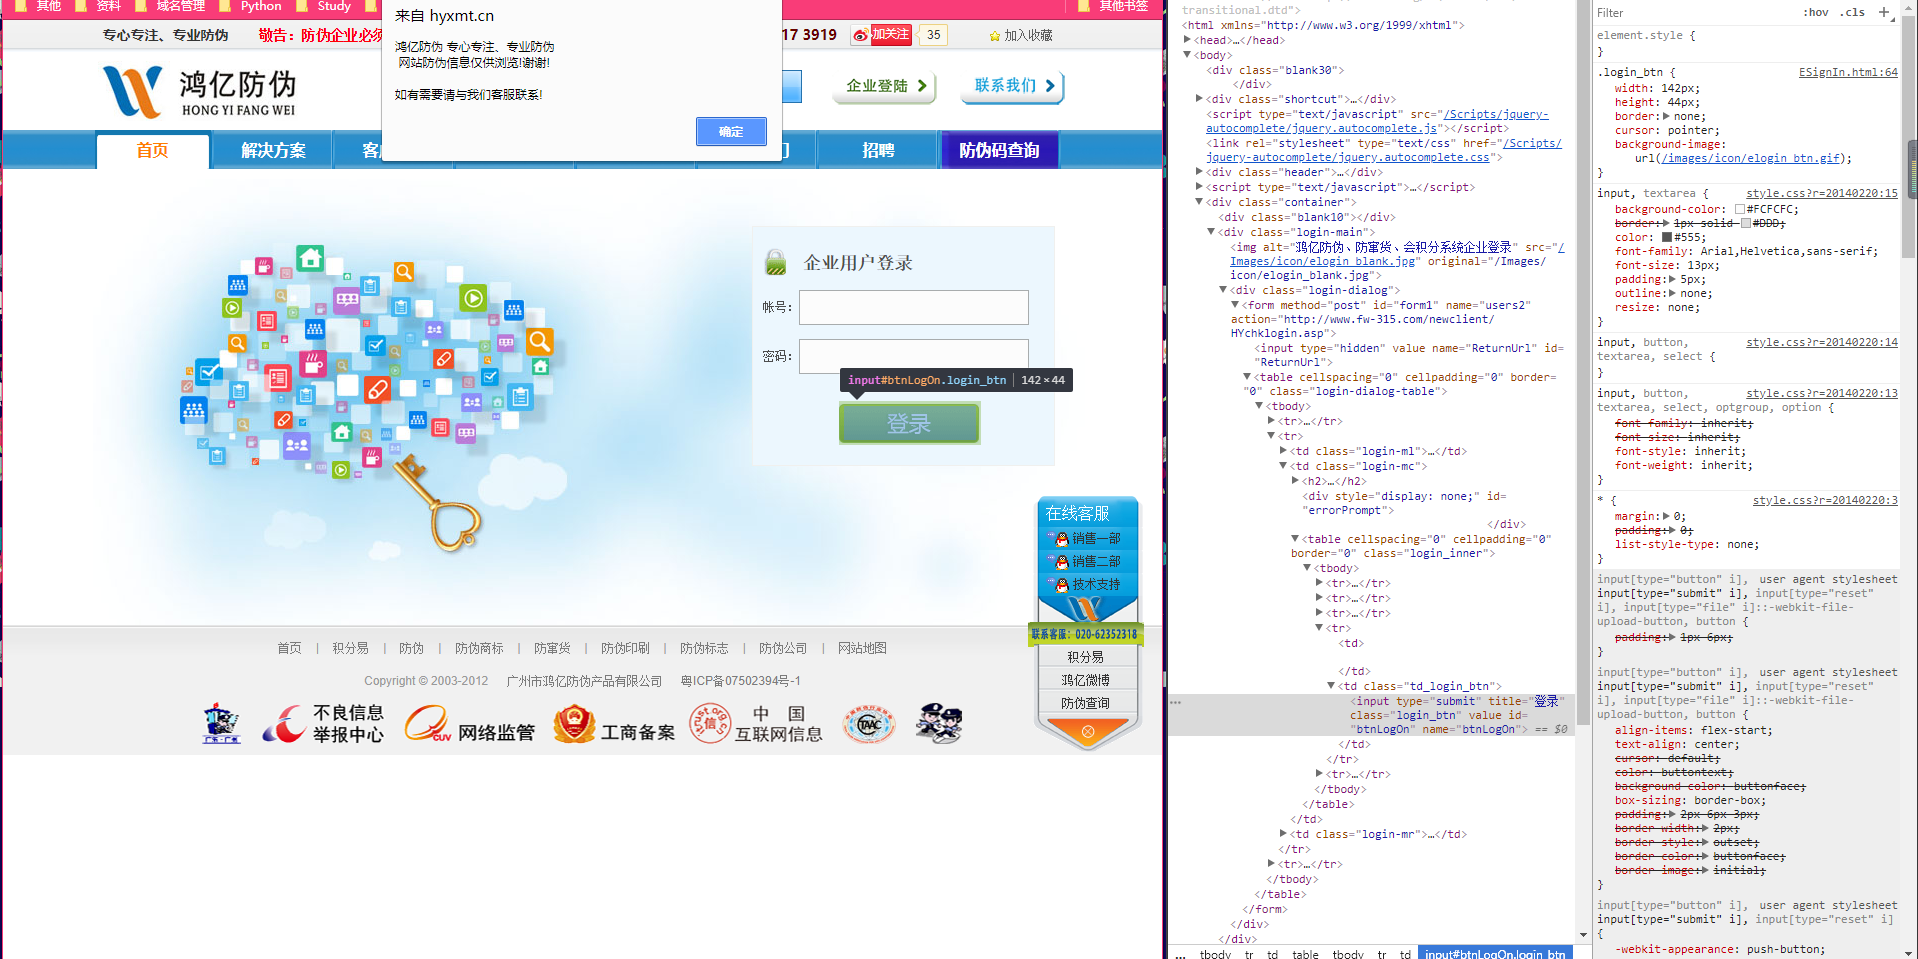
Task: Click the 企业登陆 button
Action: pyautogui.click(x=885, y=86)
